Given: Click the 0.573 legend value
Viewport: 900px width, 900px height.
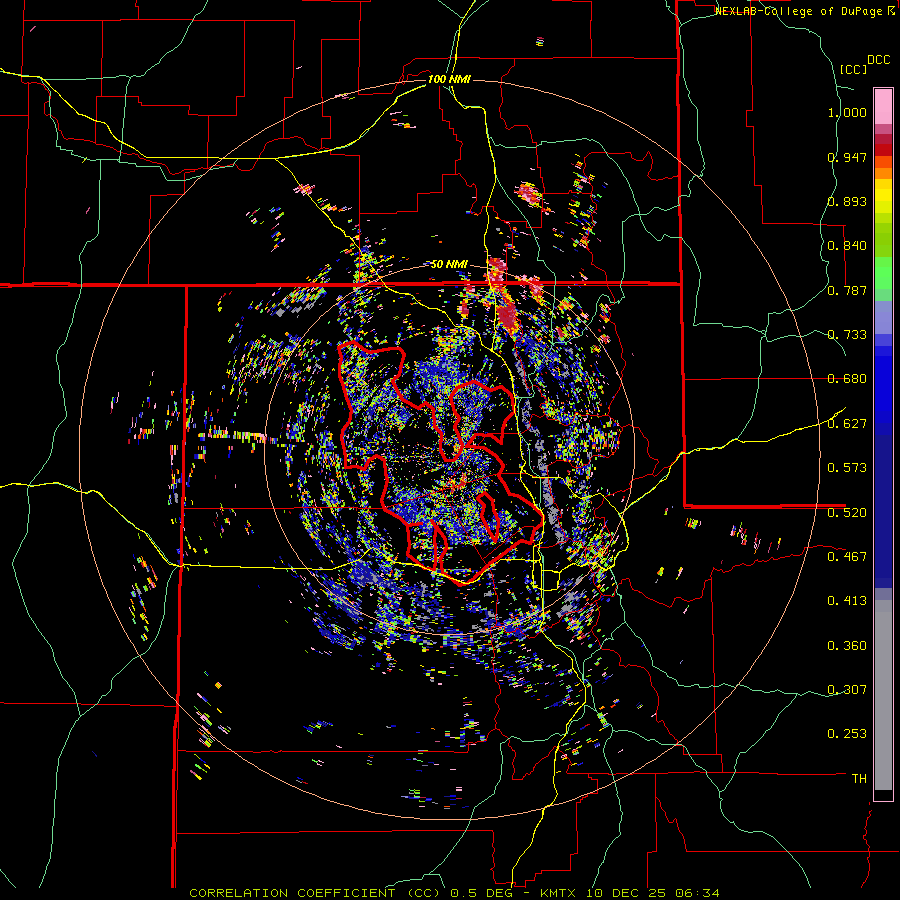Looking at the screenshot, I should point(847,468).
